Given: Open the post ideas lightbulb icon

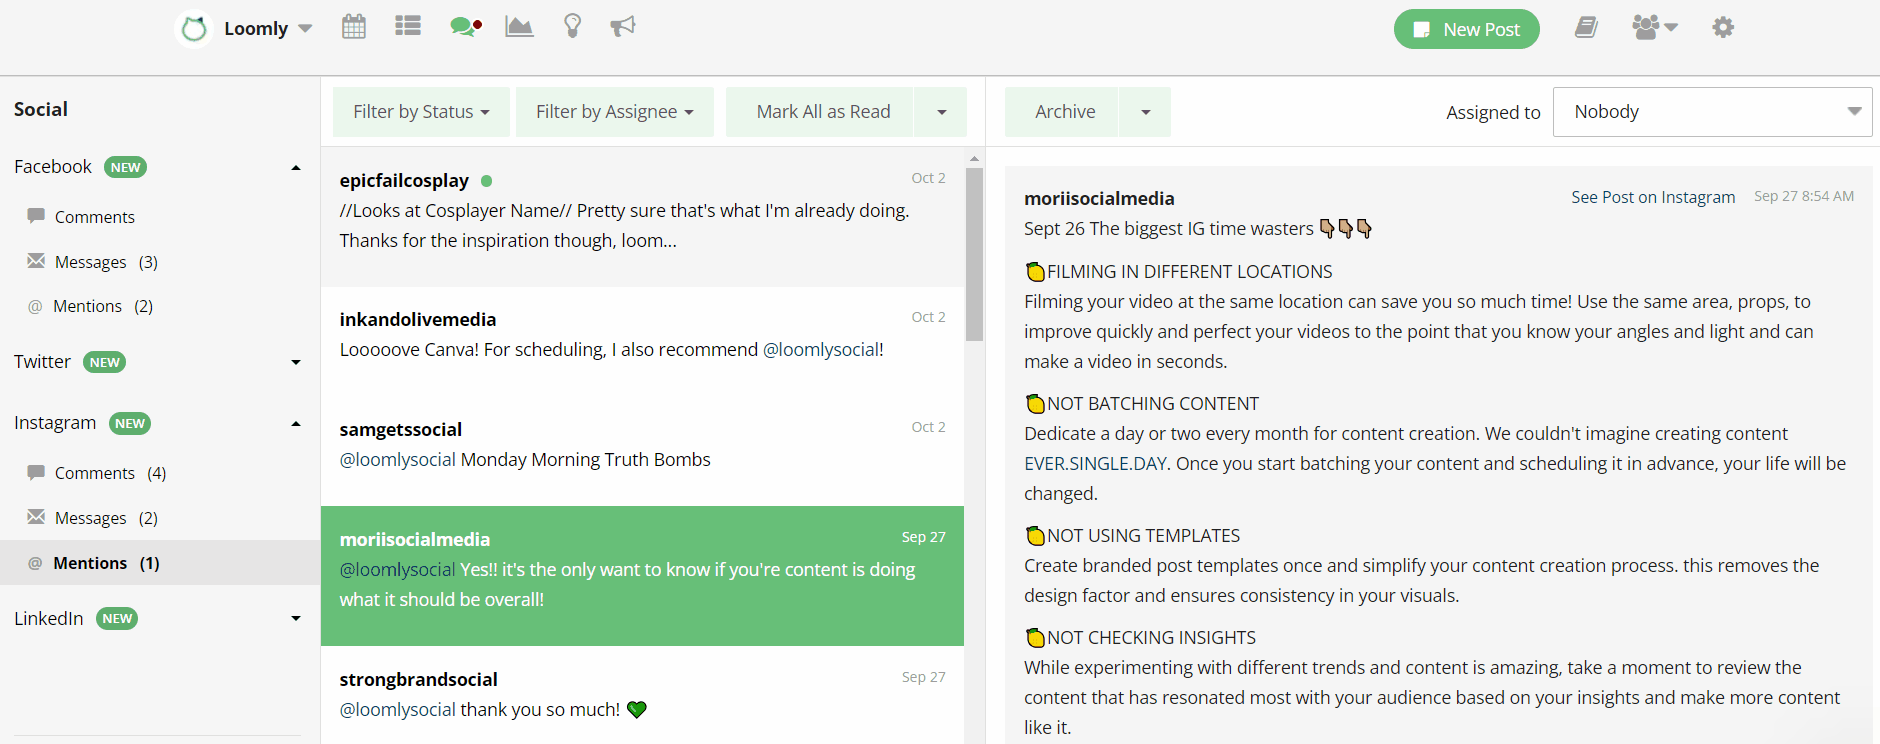Looking at the screenshot, I should 573,26.
